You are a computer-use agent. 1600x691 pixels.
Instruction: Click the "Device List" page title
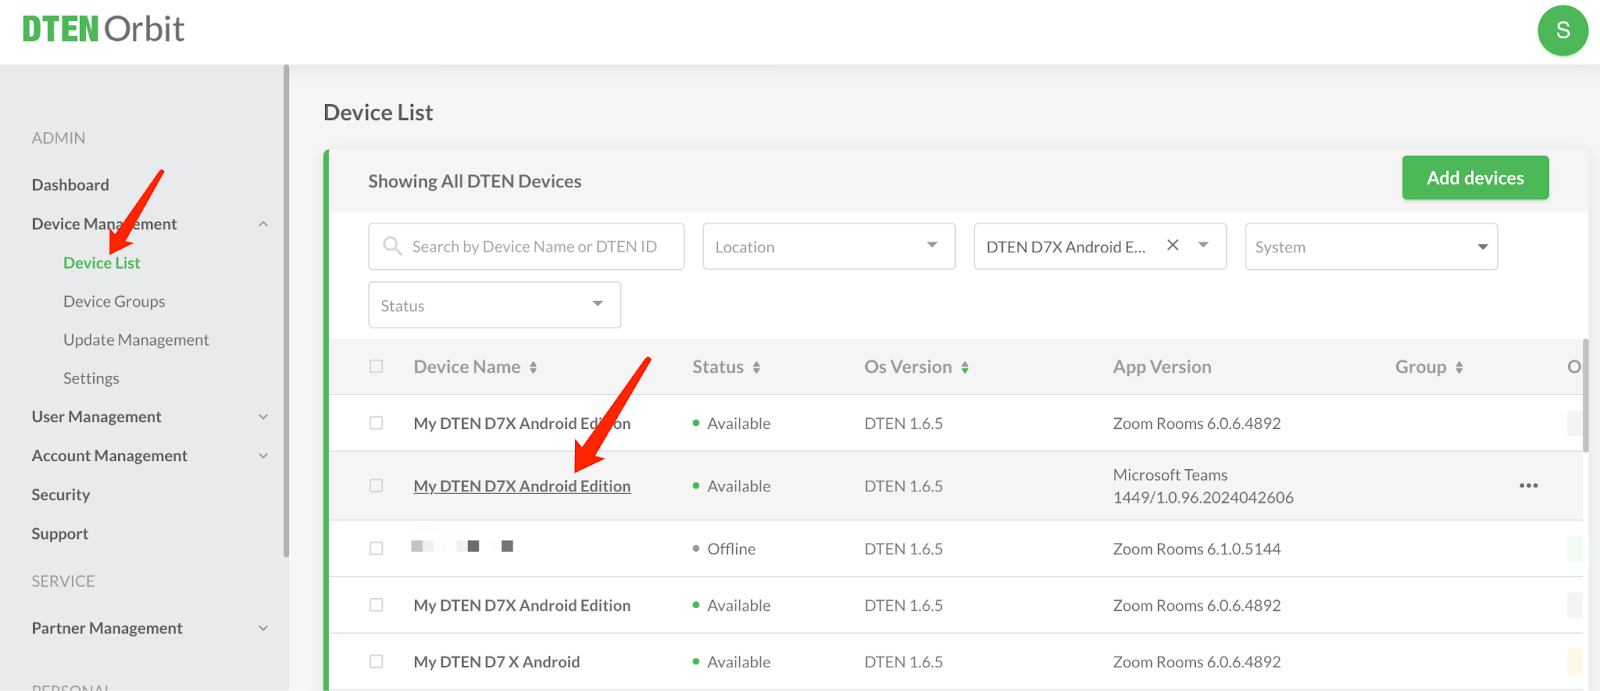coord(378,113)
